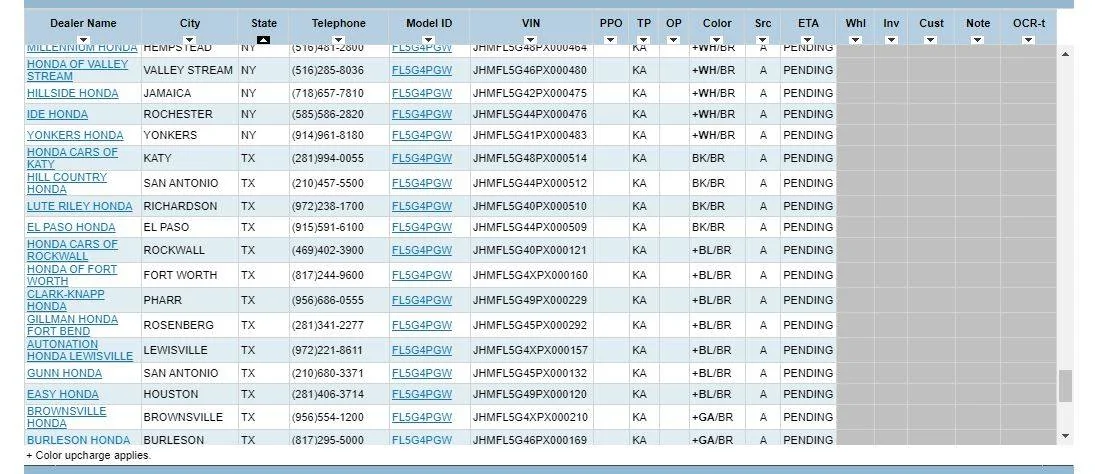Select telephone (914)961-8180
Screen dimensions: 1095x474
pyautogui.click(x=328, y=135)
